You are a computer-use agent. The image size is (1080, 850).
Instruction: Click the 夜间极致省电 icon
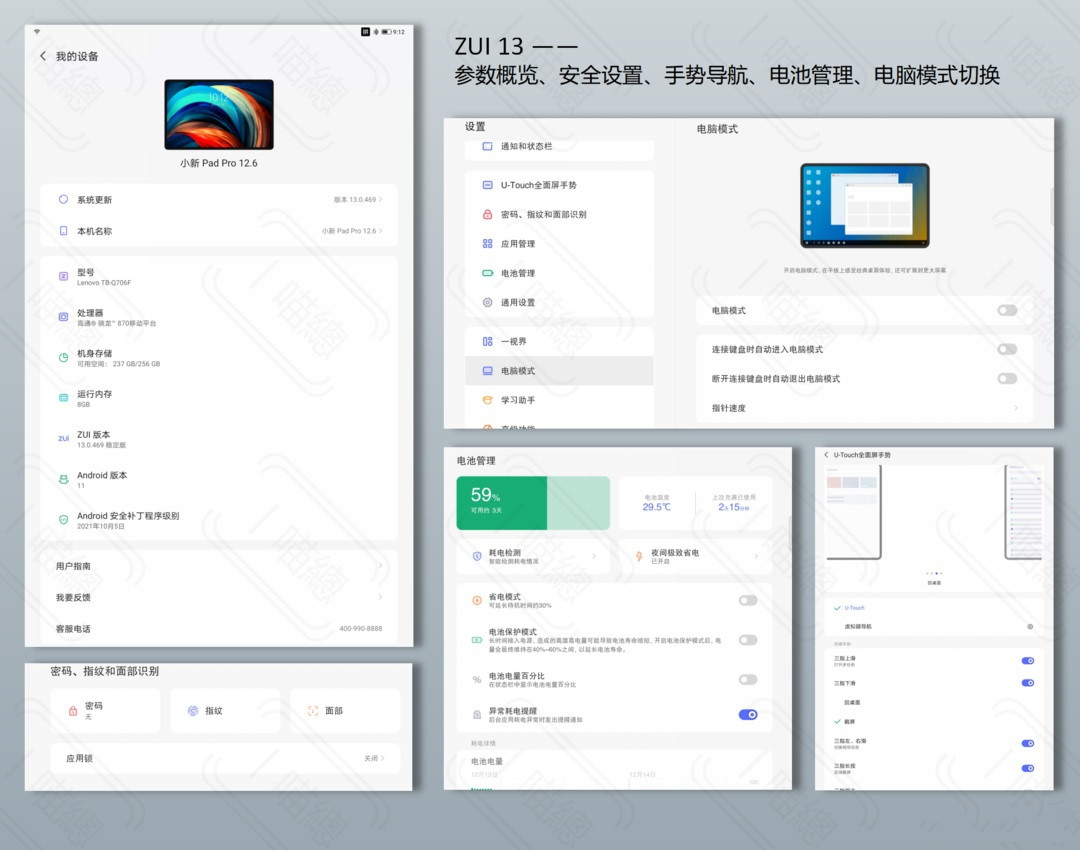(639, 556)
